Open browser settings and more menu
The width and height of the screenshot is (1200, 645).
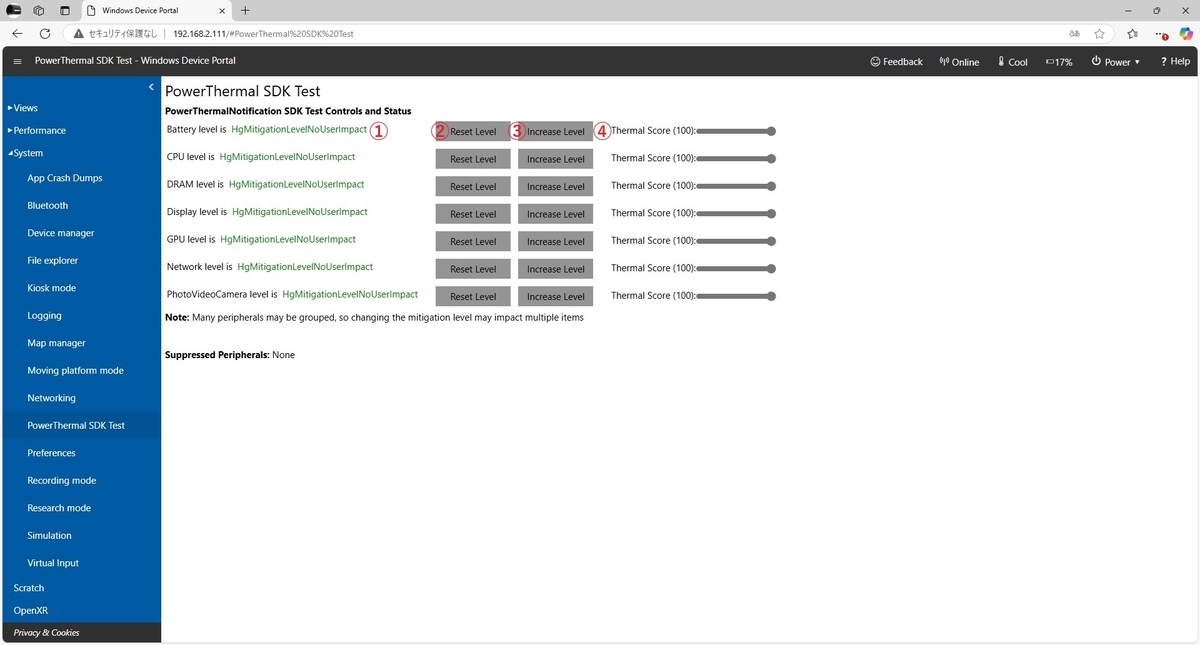click(x=1161, y=33)
